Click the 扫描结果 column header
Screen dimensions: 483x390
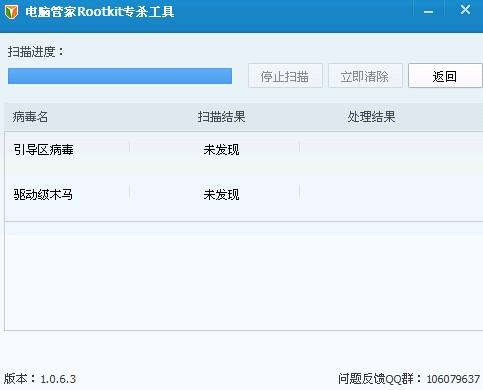click(221, 117)
